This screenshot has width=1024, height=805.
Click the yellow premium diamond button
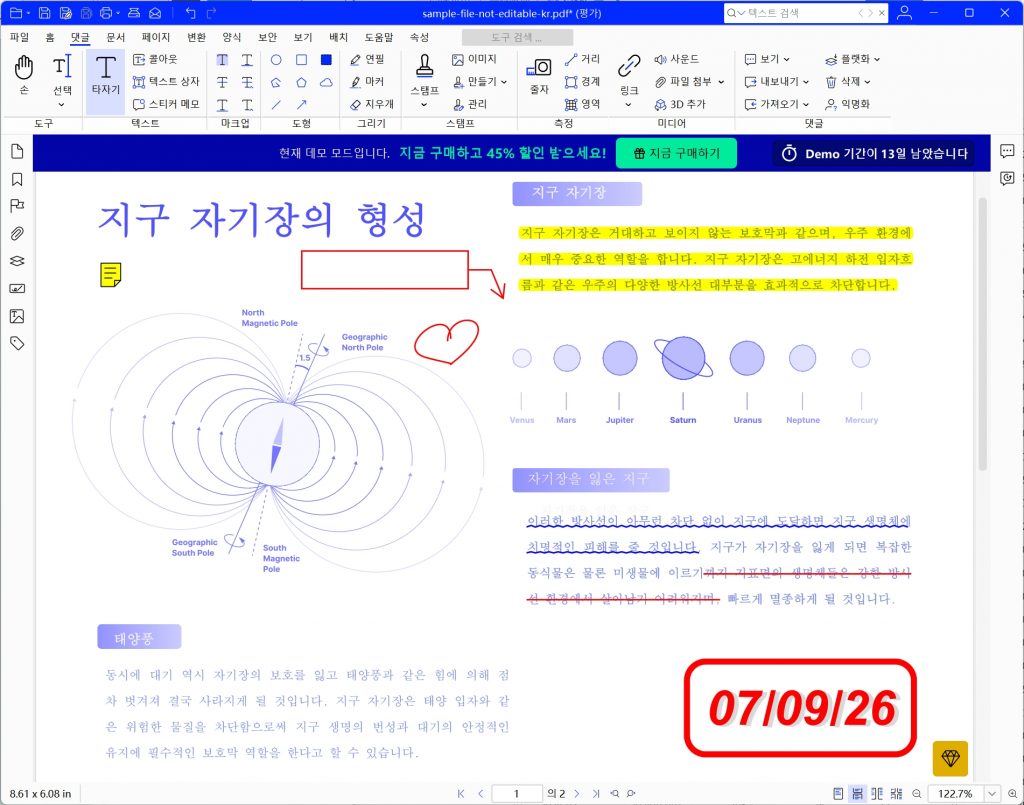pos(950,758)
